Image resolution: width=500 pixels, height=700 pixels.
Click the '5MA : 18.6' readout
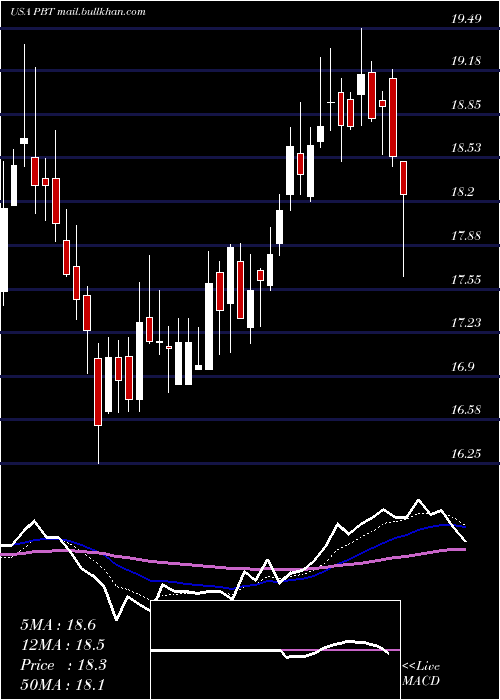point(58,625)
